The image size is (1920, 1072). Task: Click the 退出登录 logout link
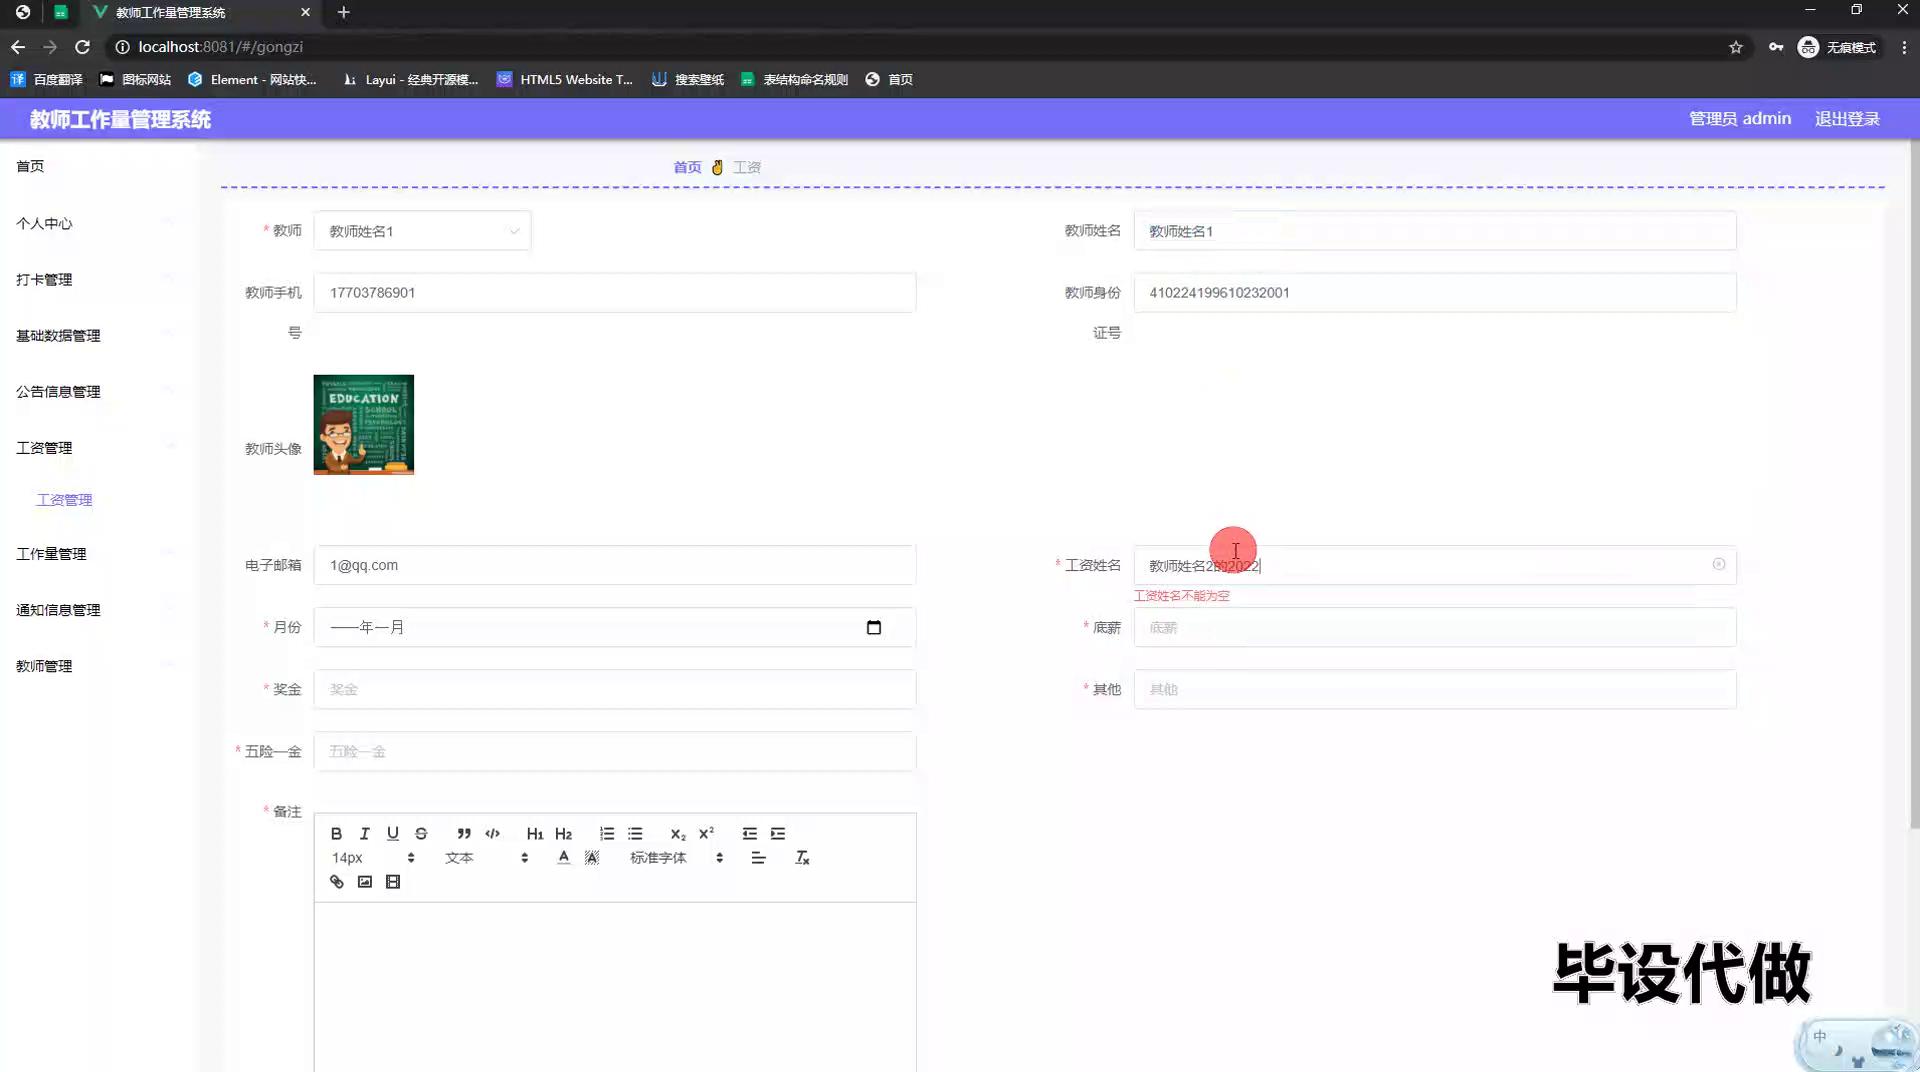(1846, 119)
